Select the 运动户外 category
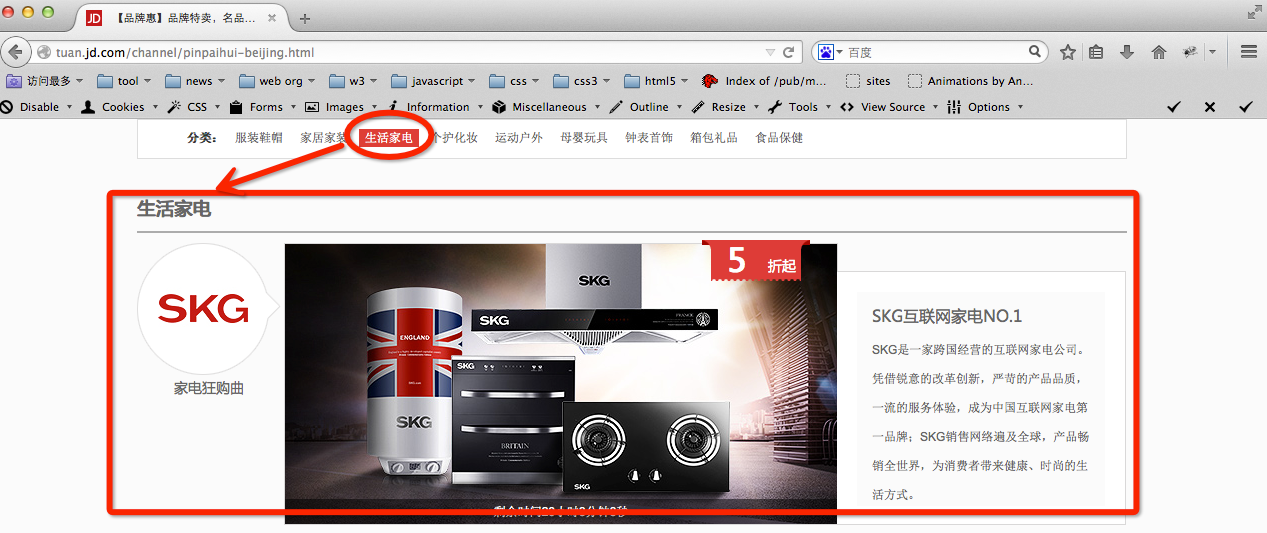Image resolution: width=1267 pixels, height=533 pixels. tap(519, 138)
